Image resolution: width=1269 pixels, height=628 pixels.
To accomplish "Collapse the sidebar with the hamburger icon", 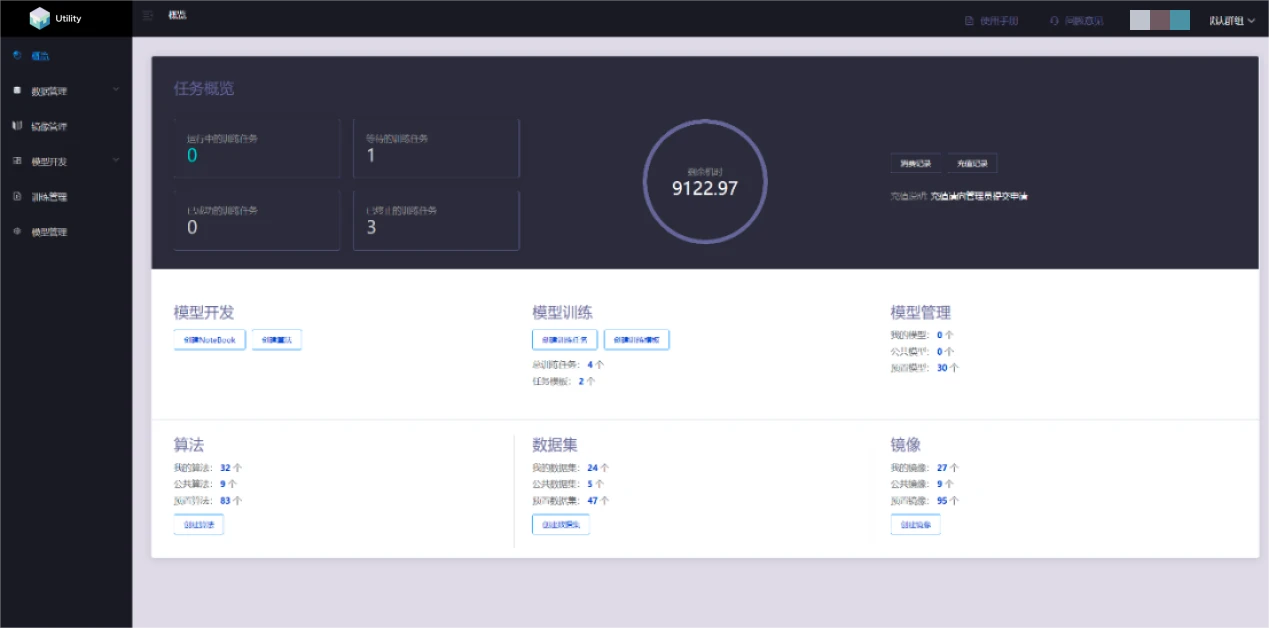I will [148, 16].
